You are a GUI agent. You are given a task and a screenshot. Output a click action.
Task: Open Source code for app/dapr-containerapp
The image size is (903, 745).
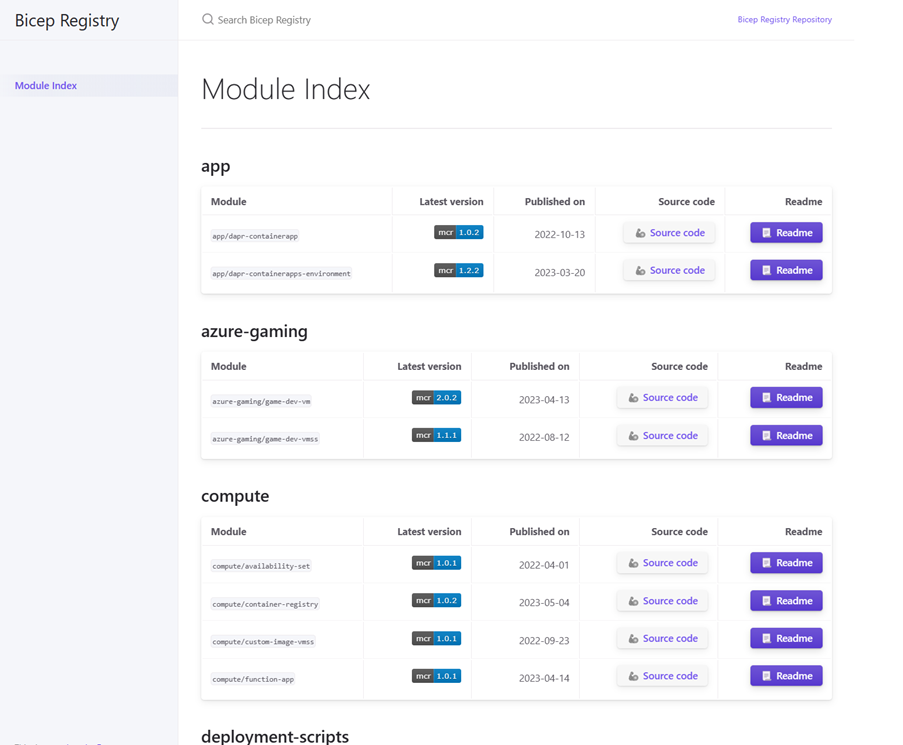coord(669,233)
